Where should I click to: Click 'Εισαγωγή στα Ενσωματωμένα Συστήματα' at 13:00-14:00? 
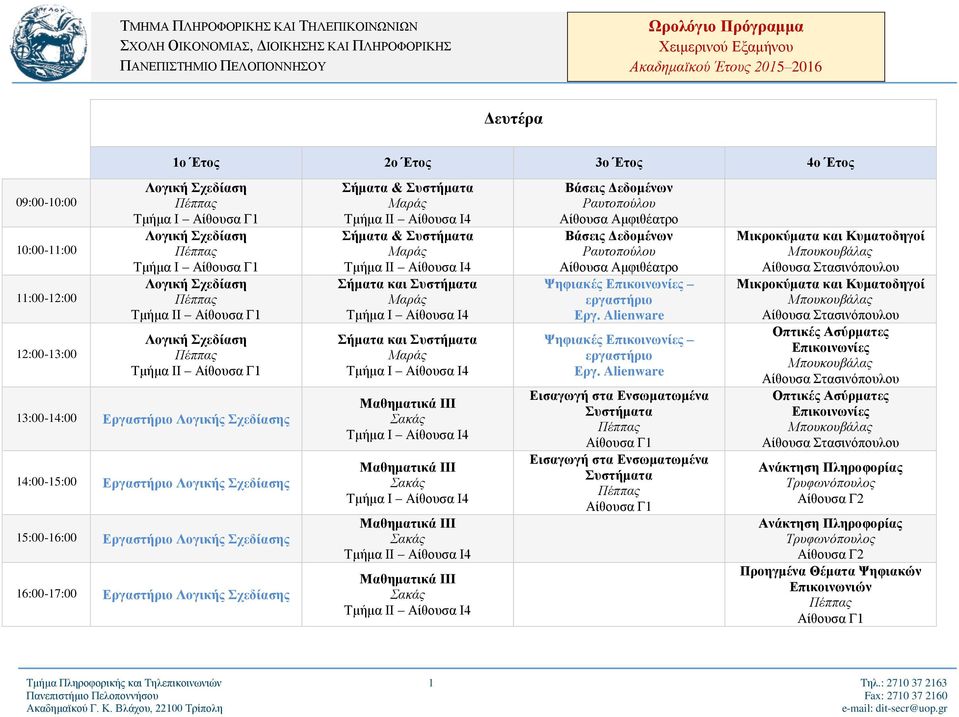pos(619,418)
